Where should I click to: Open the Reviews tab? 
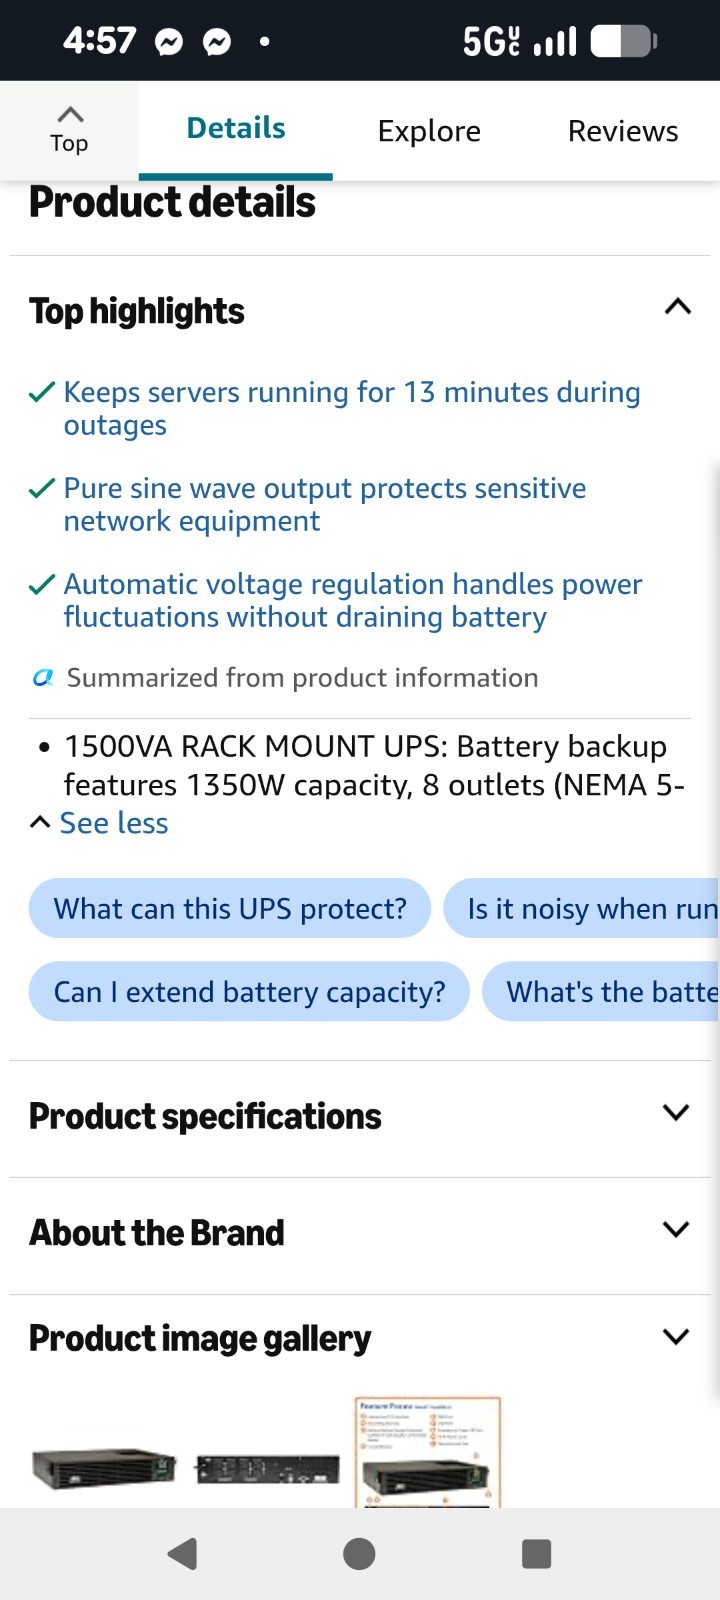[623, 131]
